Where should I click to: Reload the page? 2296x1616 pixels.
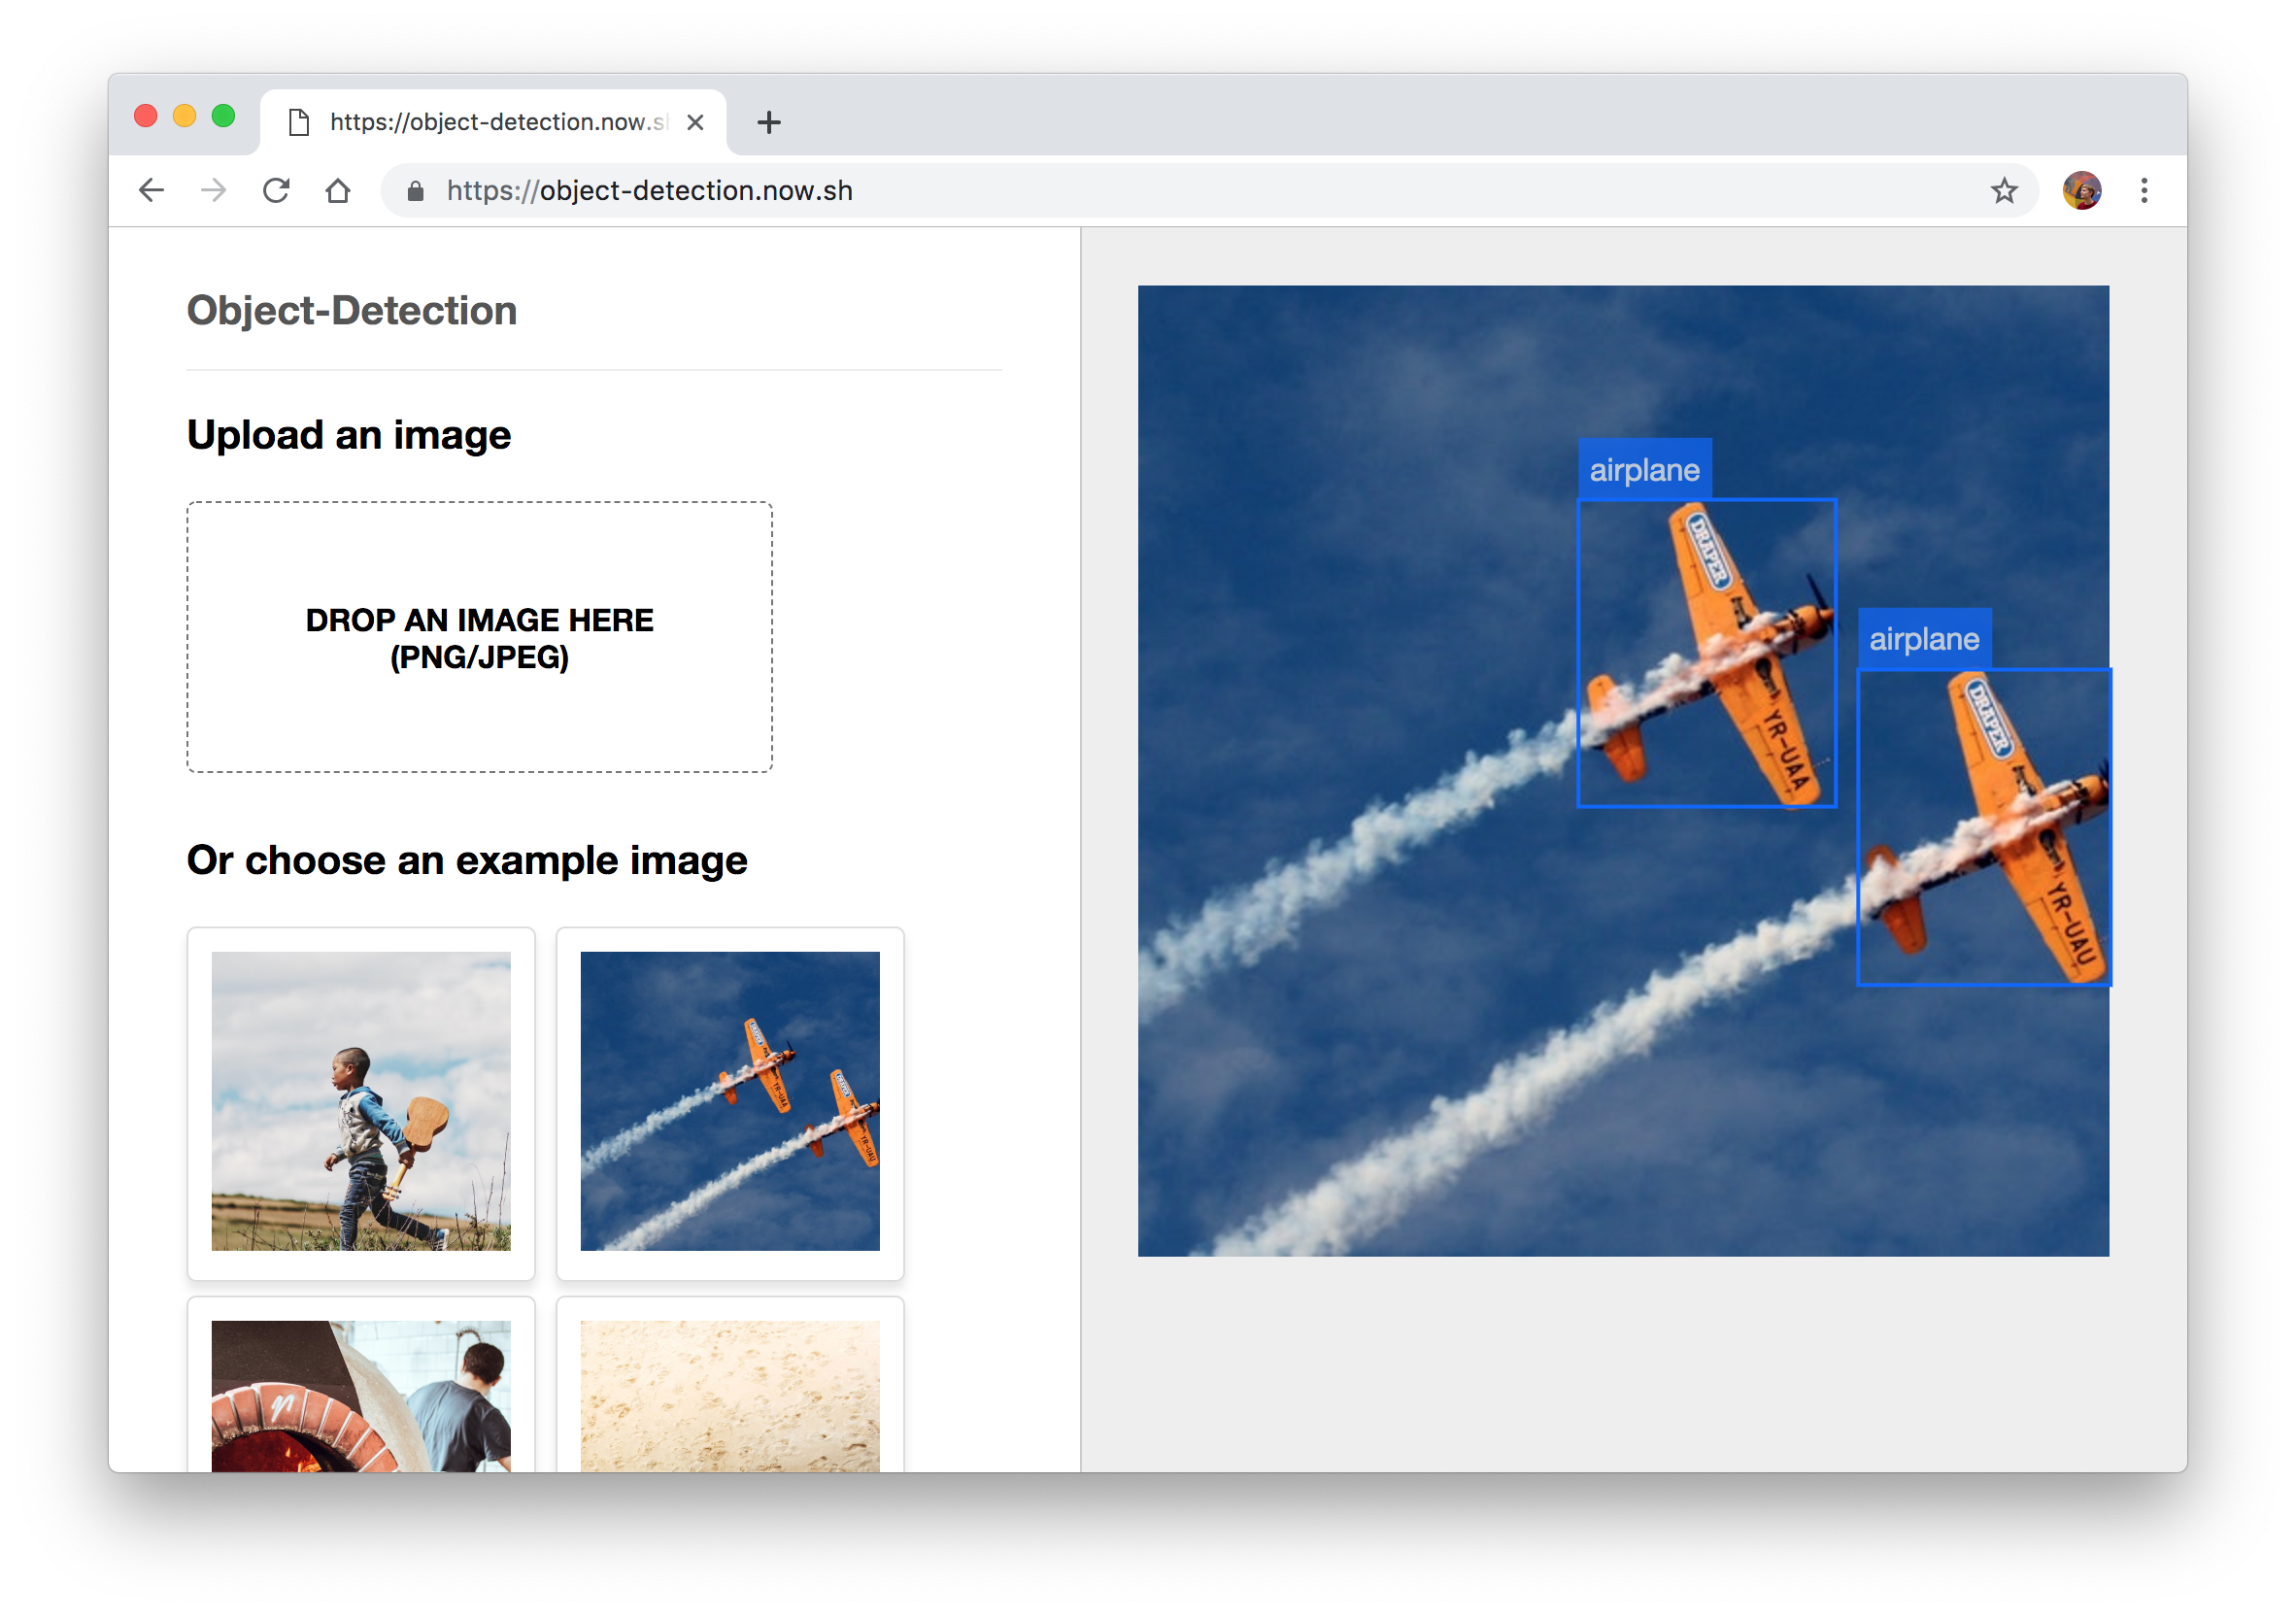(276, 190)
